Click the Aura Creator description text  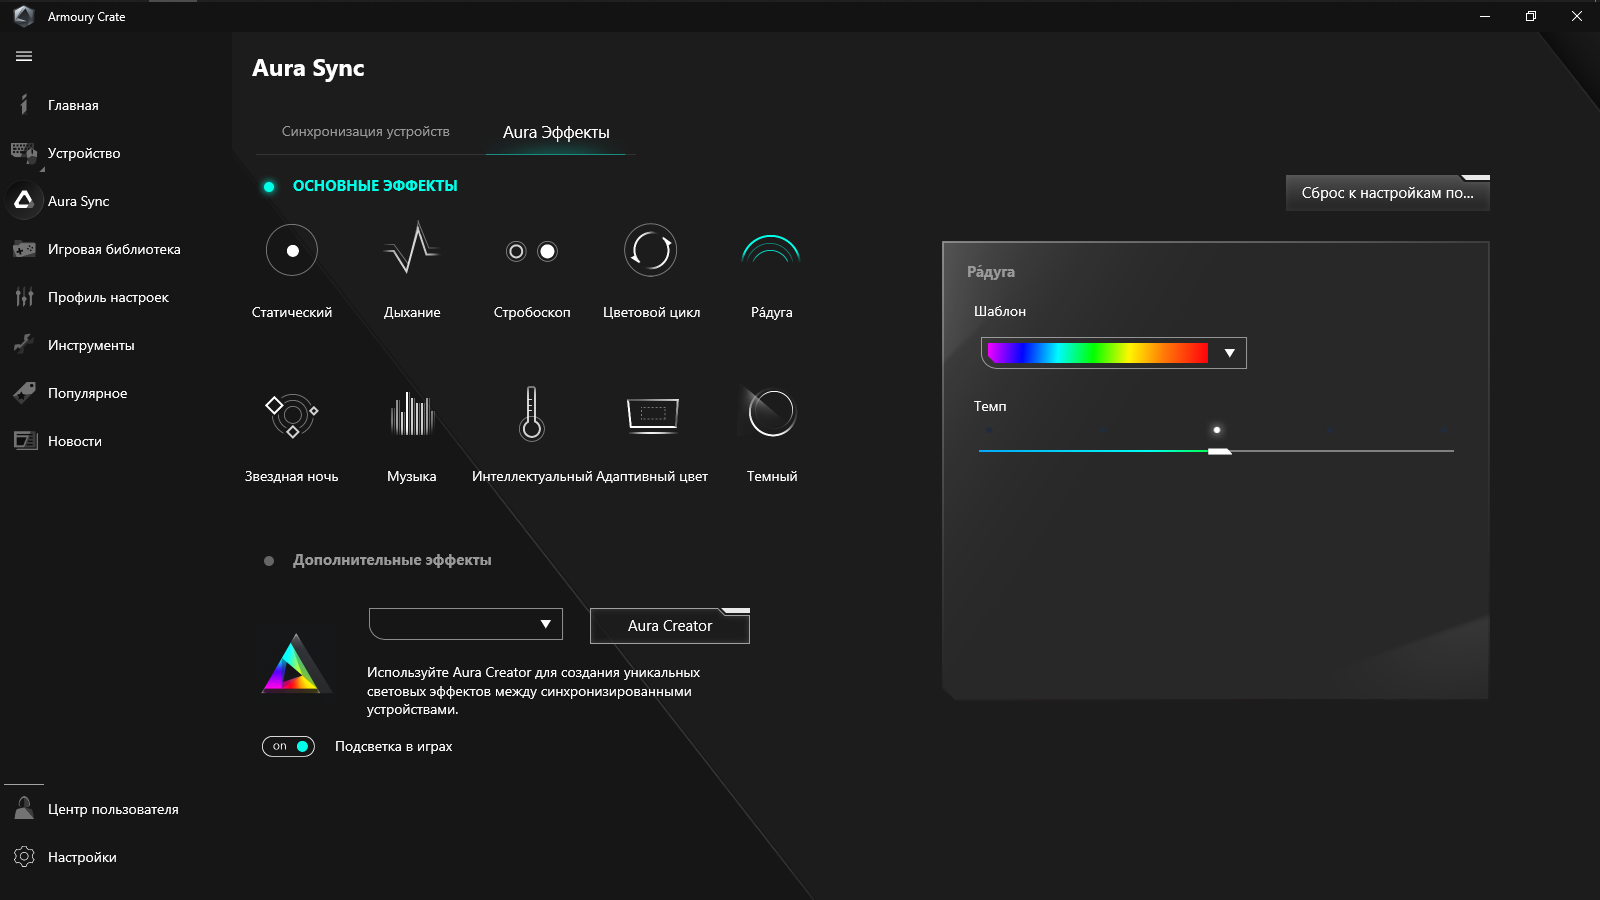(x=533, y=691)
